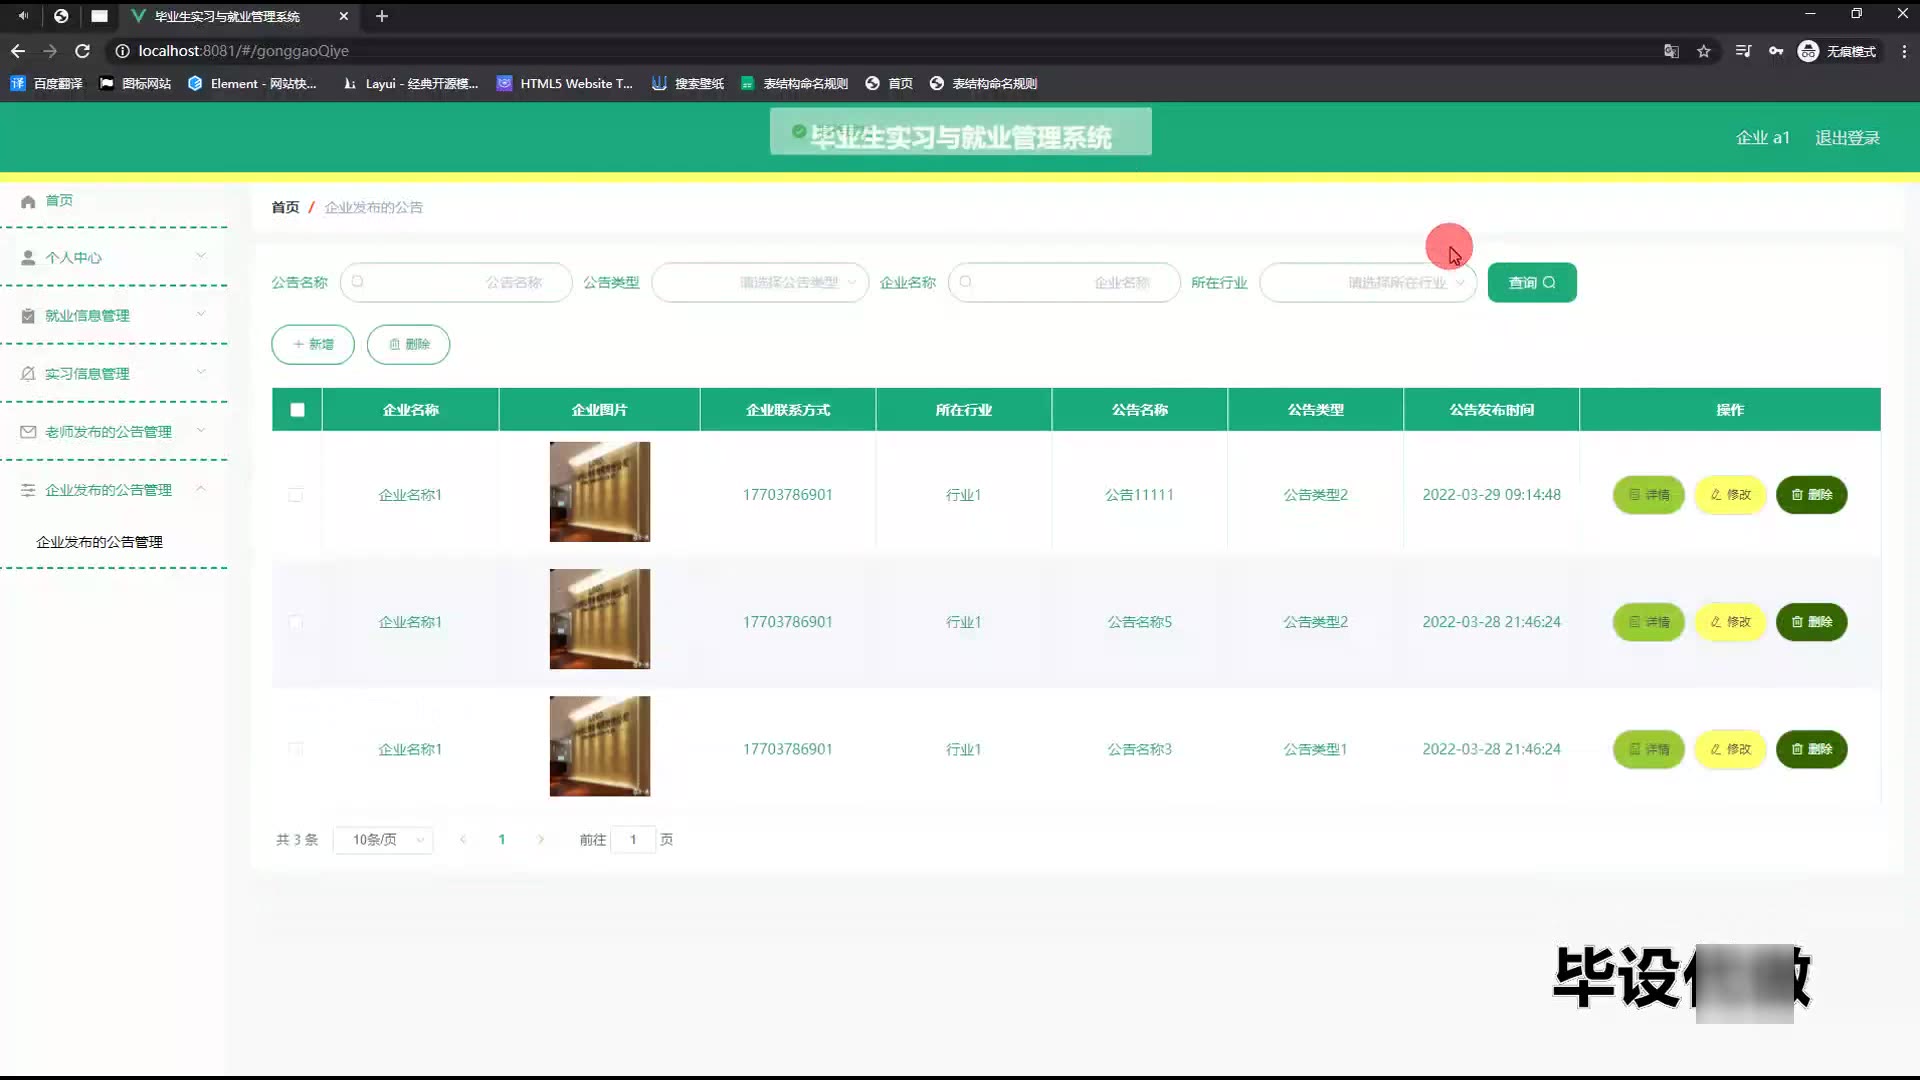
Task: Open the browser translate icon in the address bar
Action: point(1671,51)
